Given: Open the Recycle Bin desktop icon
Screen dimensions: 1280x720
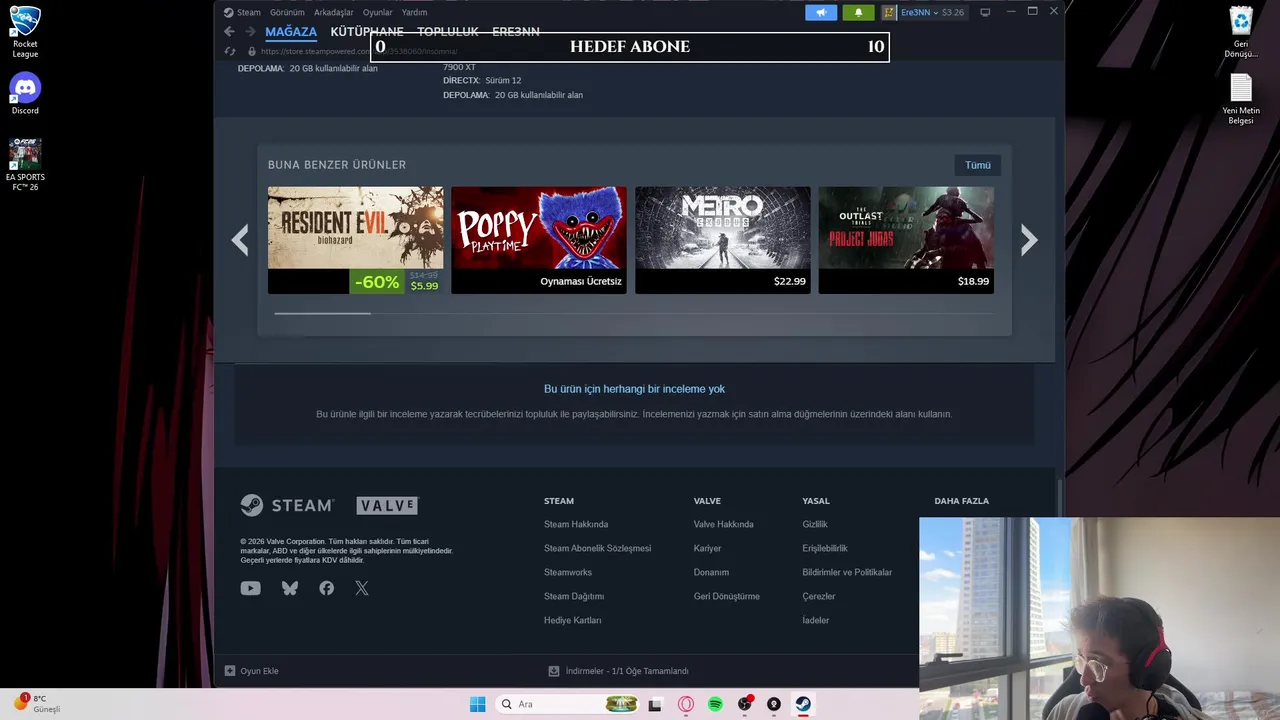Looking at the screenshot, I should (1241, 32).
